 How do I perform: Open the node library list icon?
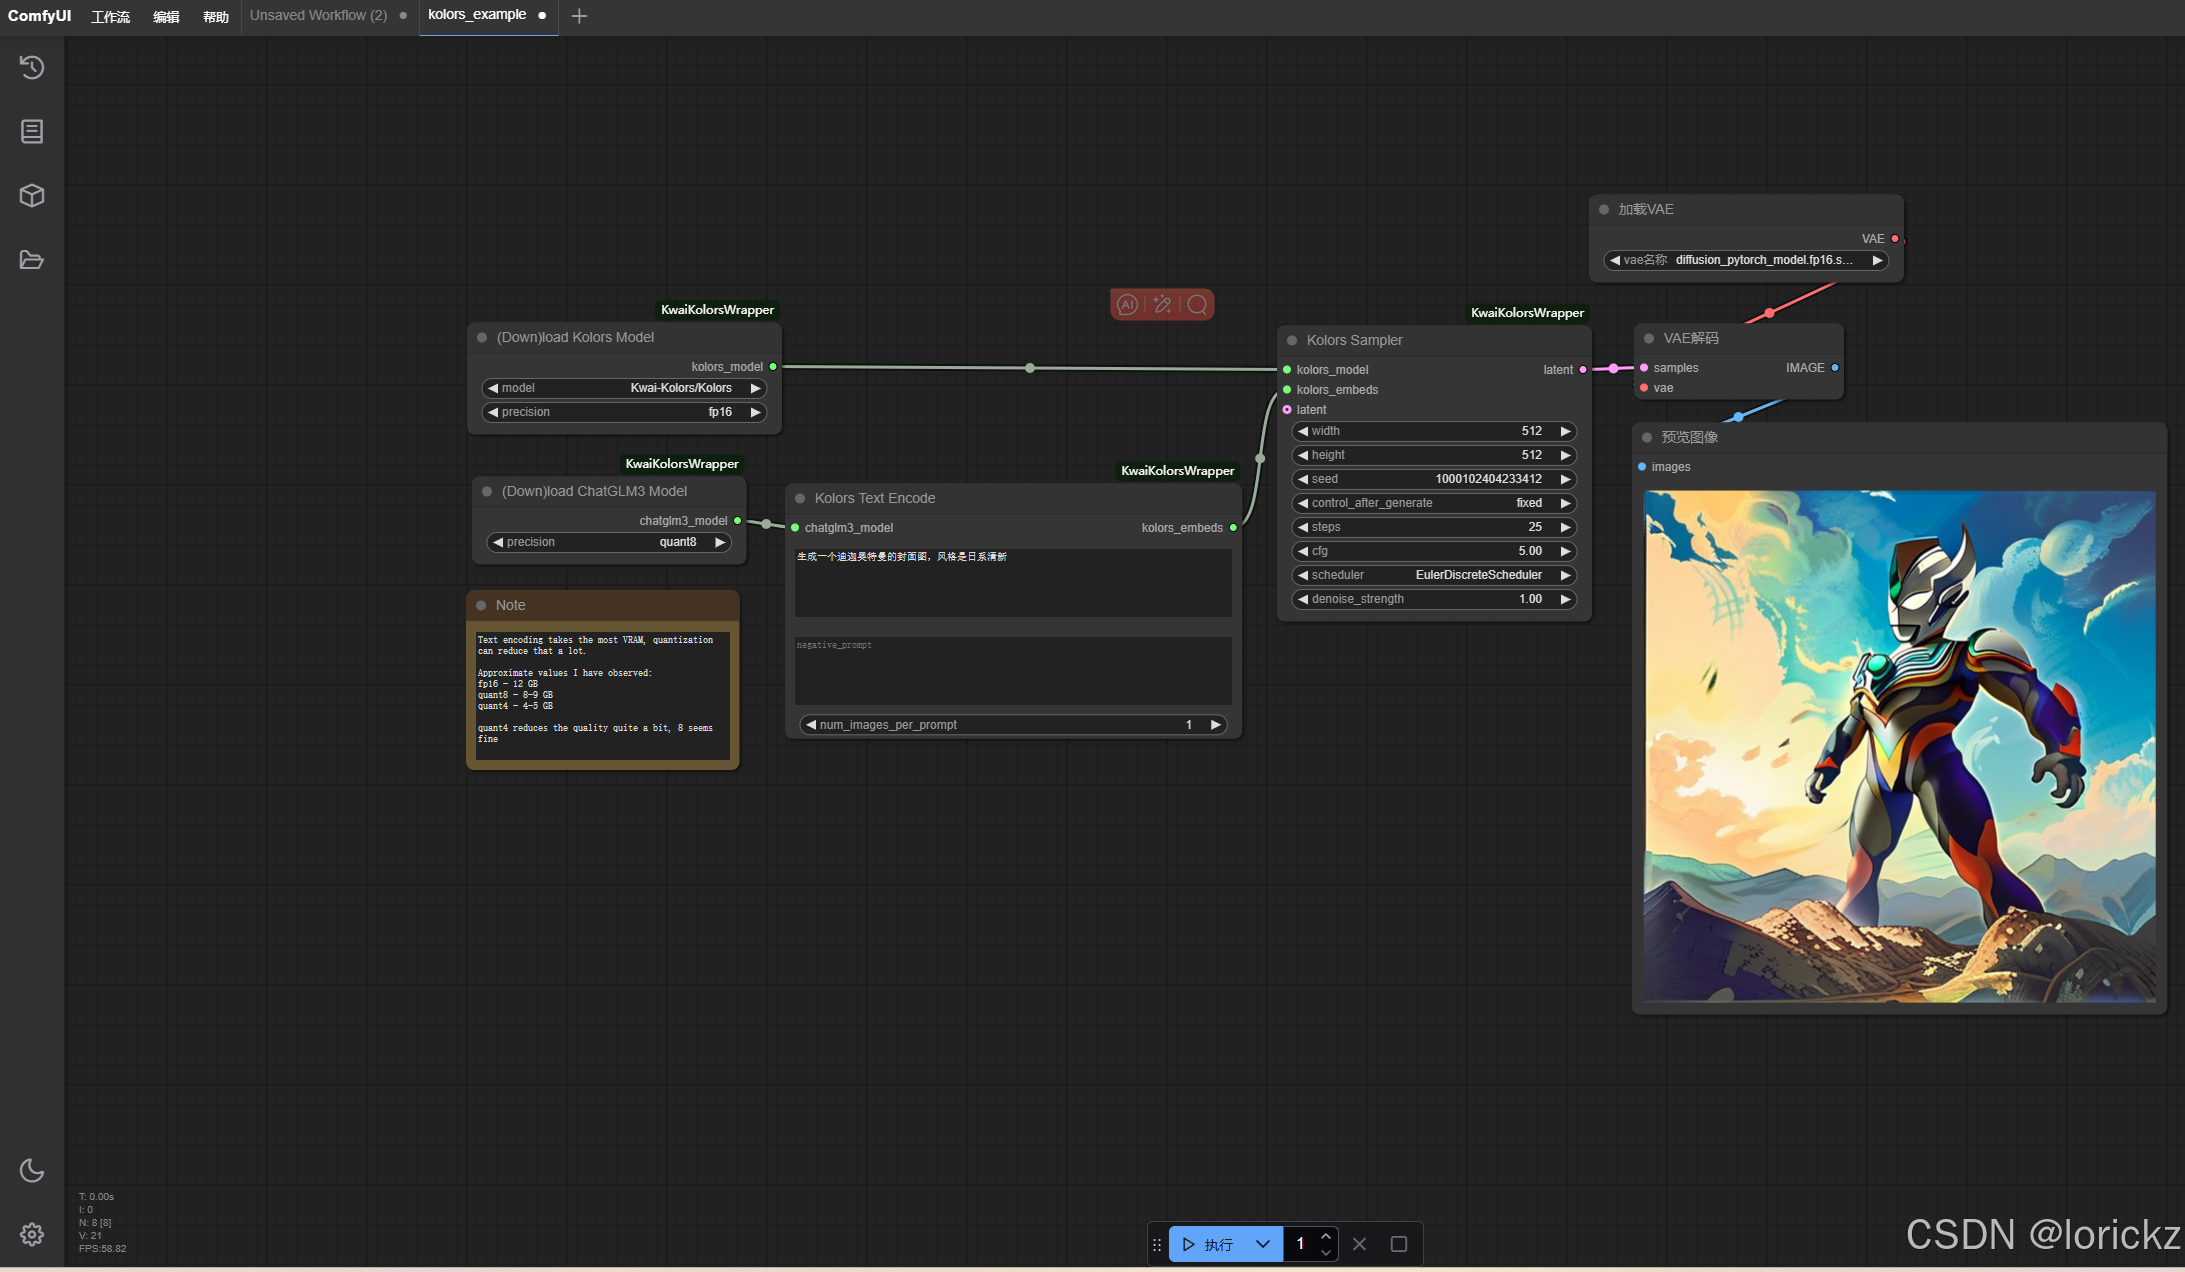pyautogui.click(x=32, y=131)
